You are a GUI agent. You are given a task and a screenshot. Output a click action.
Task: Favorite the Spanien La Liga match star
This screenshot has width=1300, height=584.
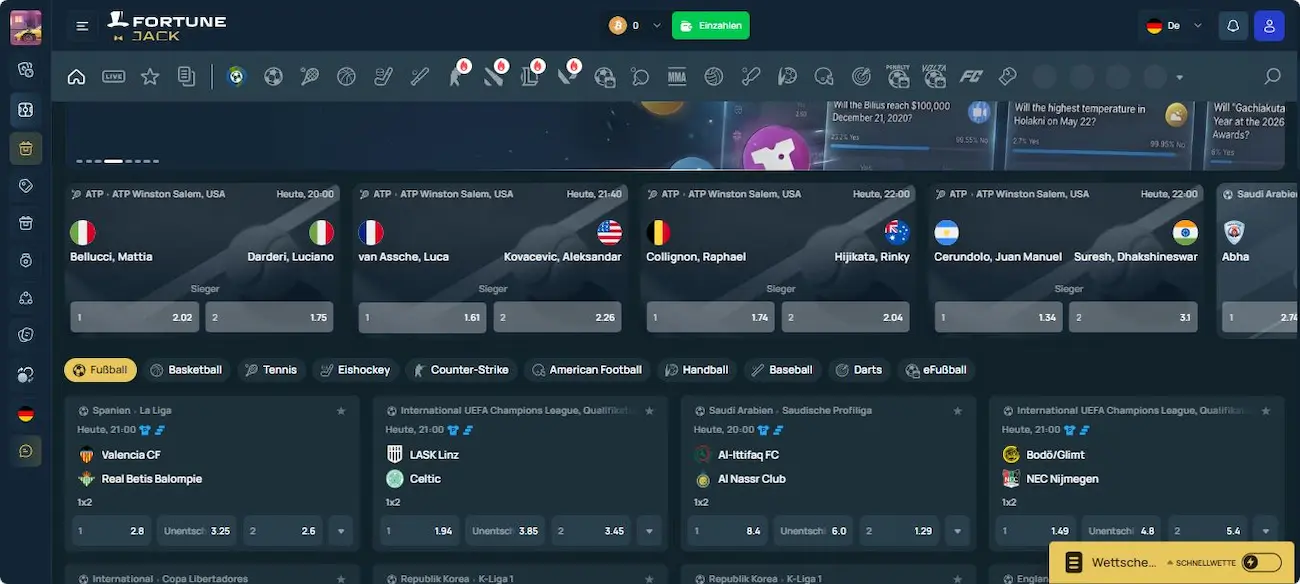(x=341, y=411)
